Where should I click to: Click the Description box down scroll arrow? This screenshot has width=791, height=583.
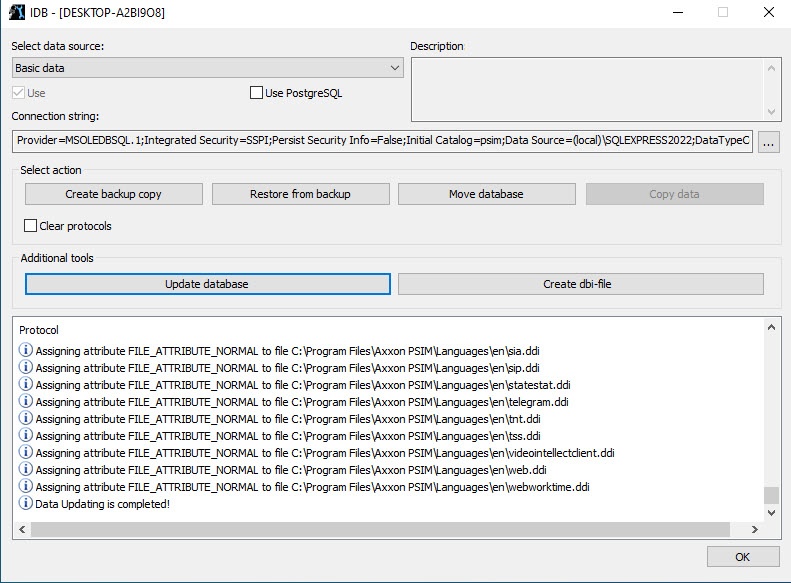(772, 113)
